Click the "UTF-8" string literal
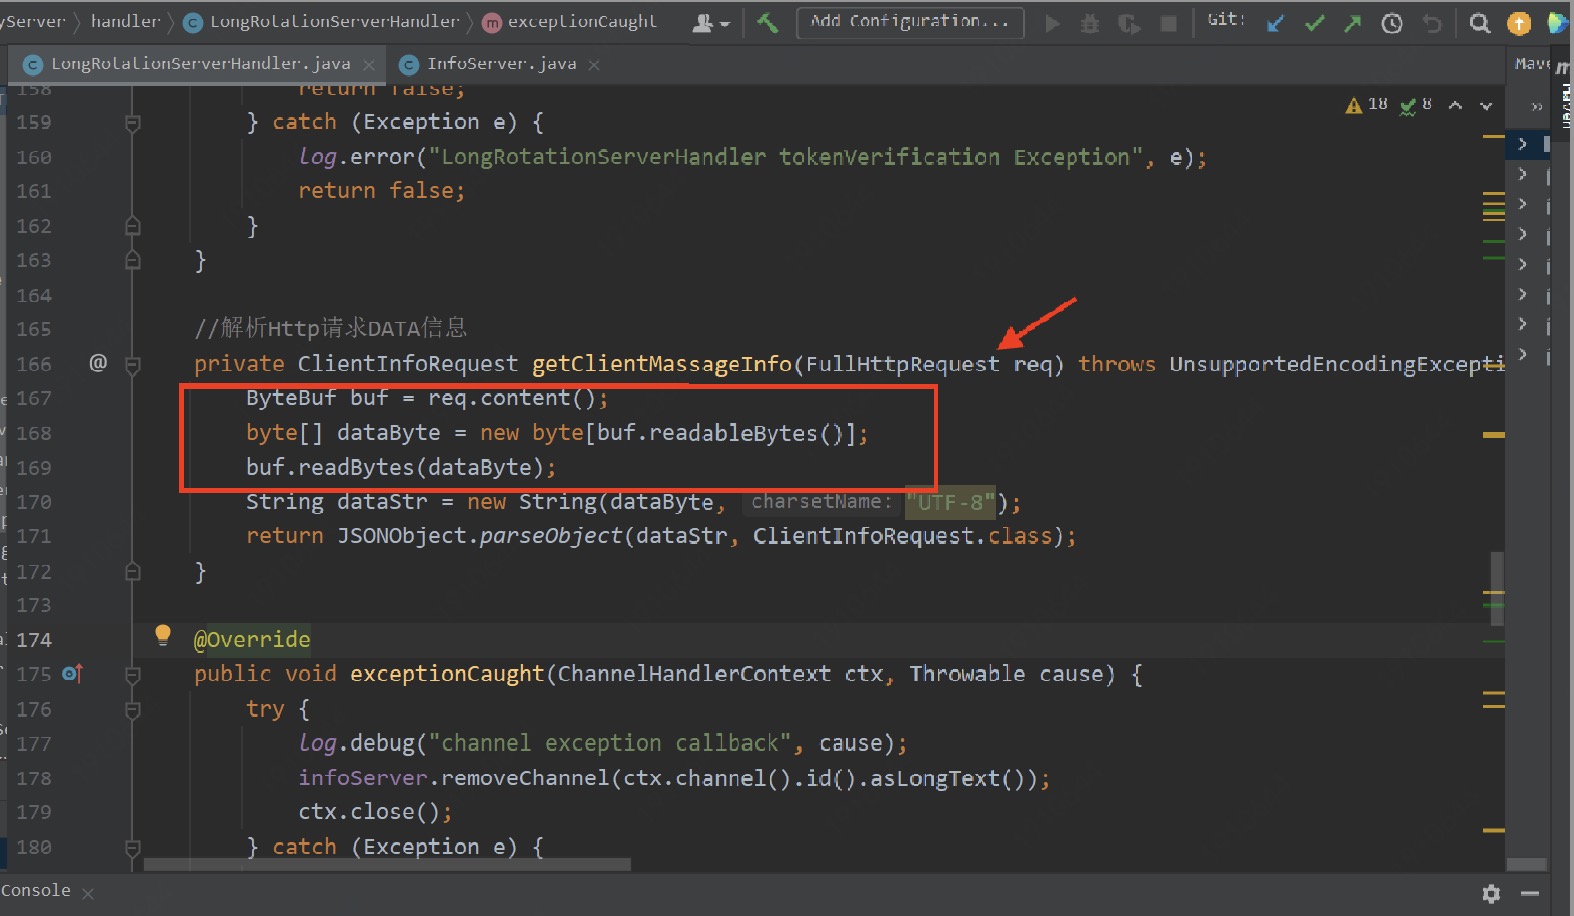This screenshot has width=1574, height=916. 950,502
